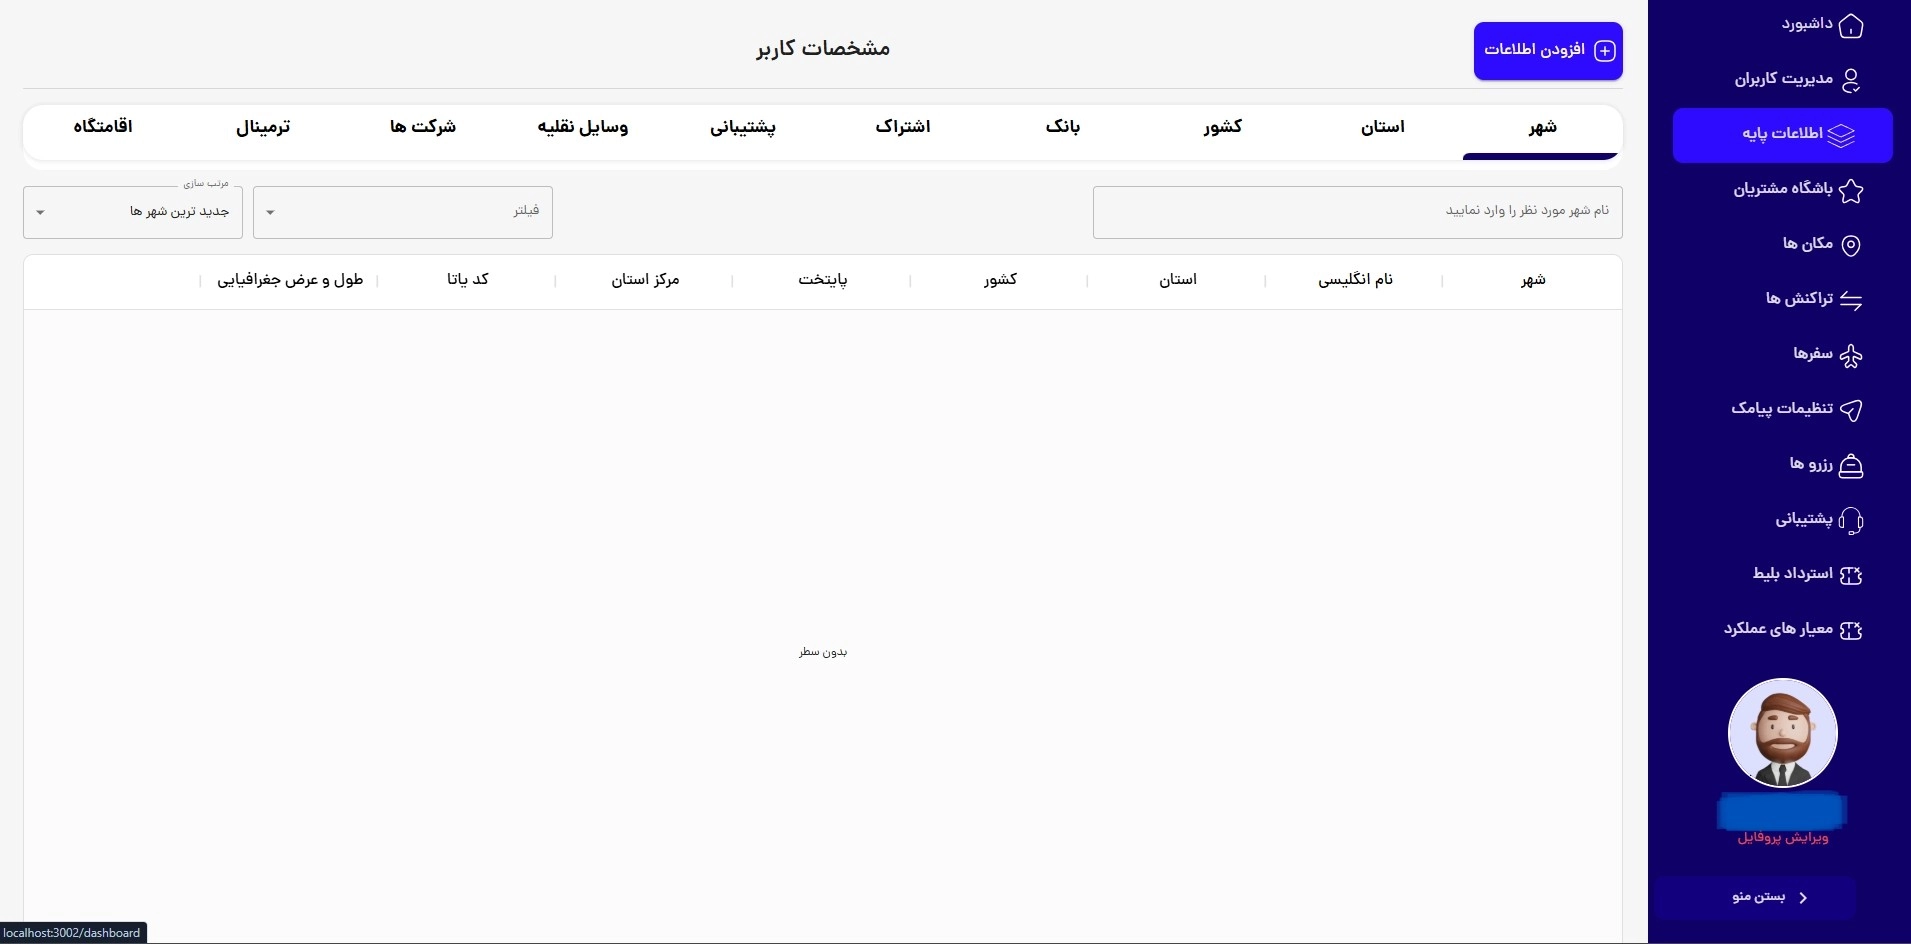The width and height of the screenshot is (1911, 944).
Task: Click the اطلاعات پایه book icon
Action: (1840, 135)
